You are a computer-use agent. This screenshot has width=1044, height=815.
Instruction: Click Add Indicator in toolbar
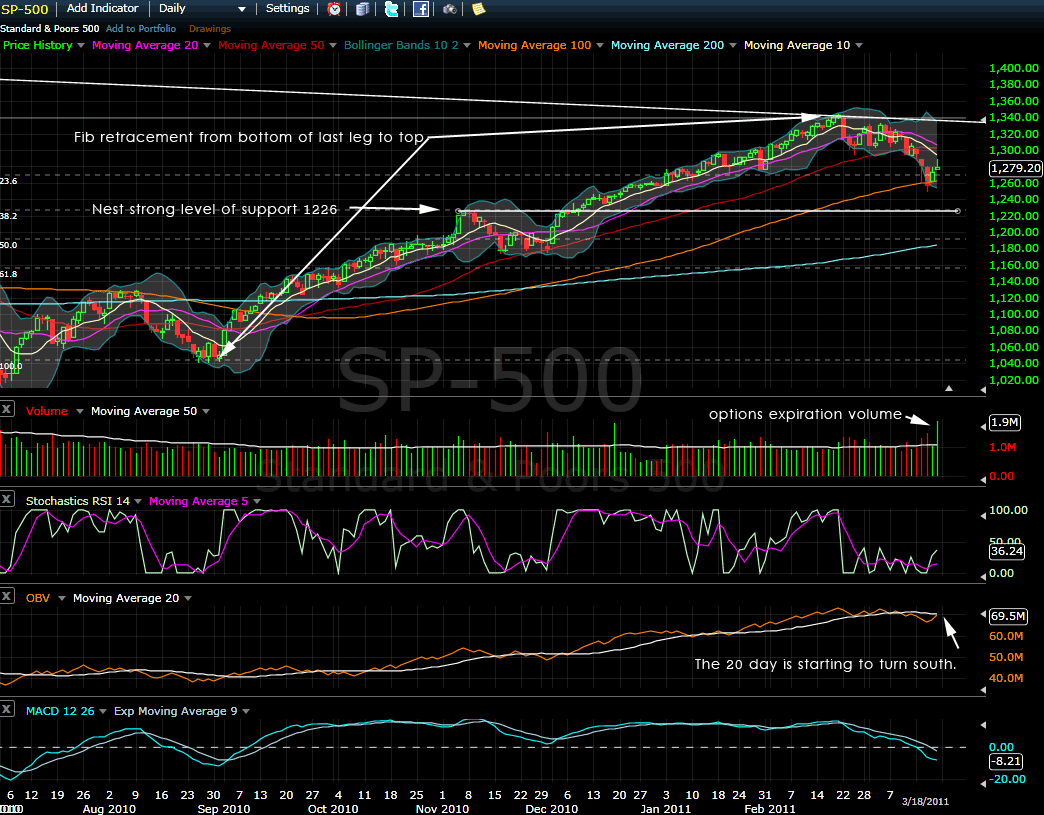click(103, 9)
